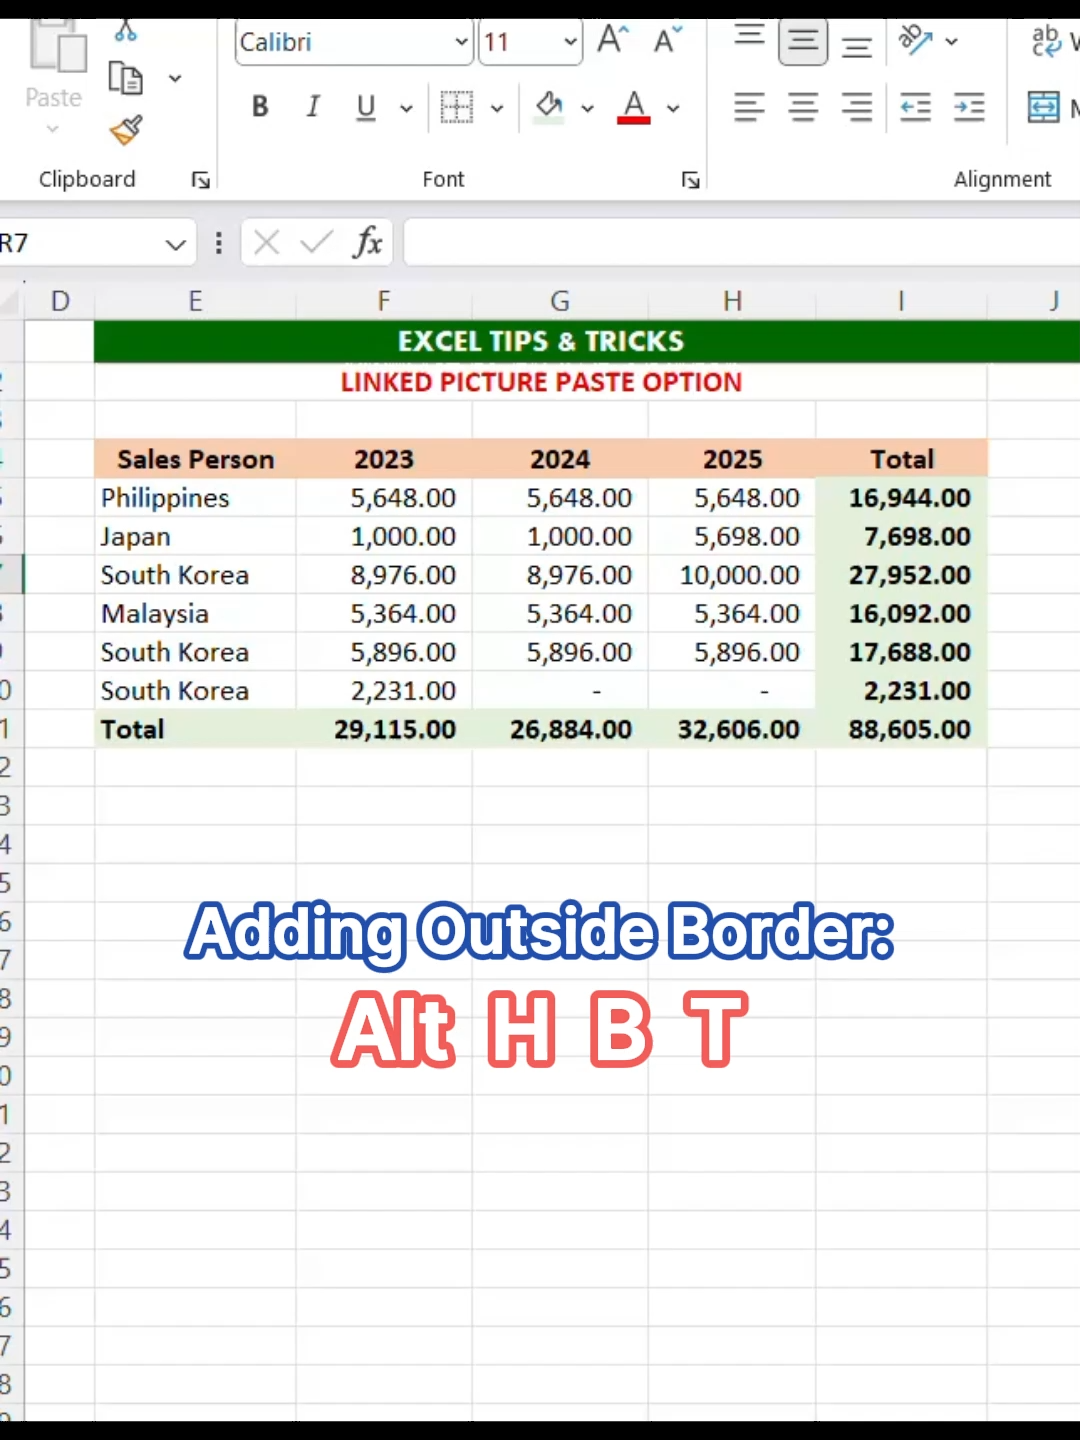This screenshot has width=1080, height=1440.
Task: Toggle underline formatting
Action: pos(365,107)
